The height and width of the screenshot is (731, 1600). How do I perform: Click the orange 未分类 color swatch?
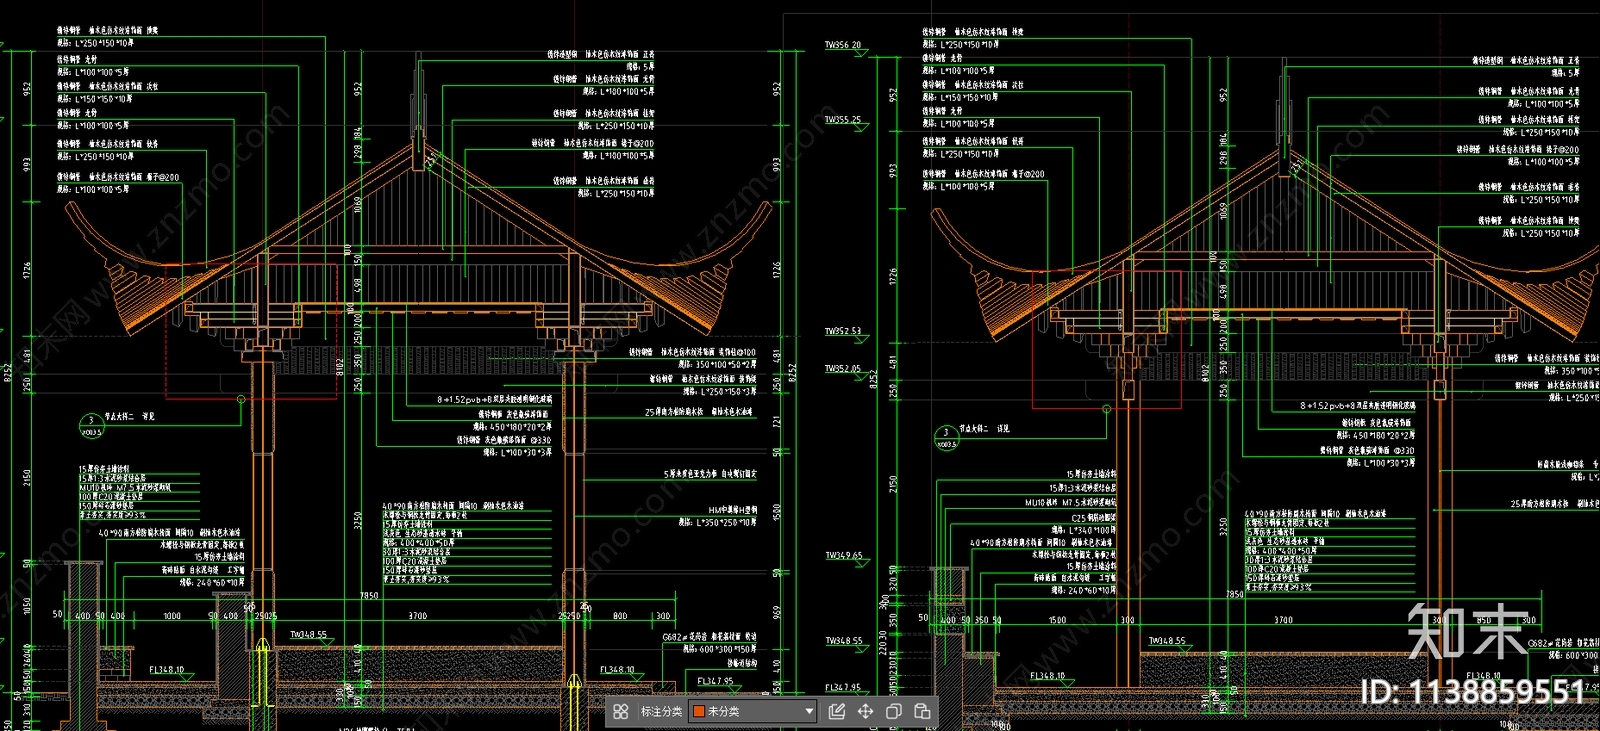click(x=699, y=711)
